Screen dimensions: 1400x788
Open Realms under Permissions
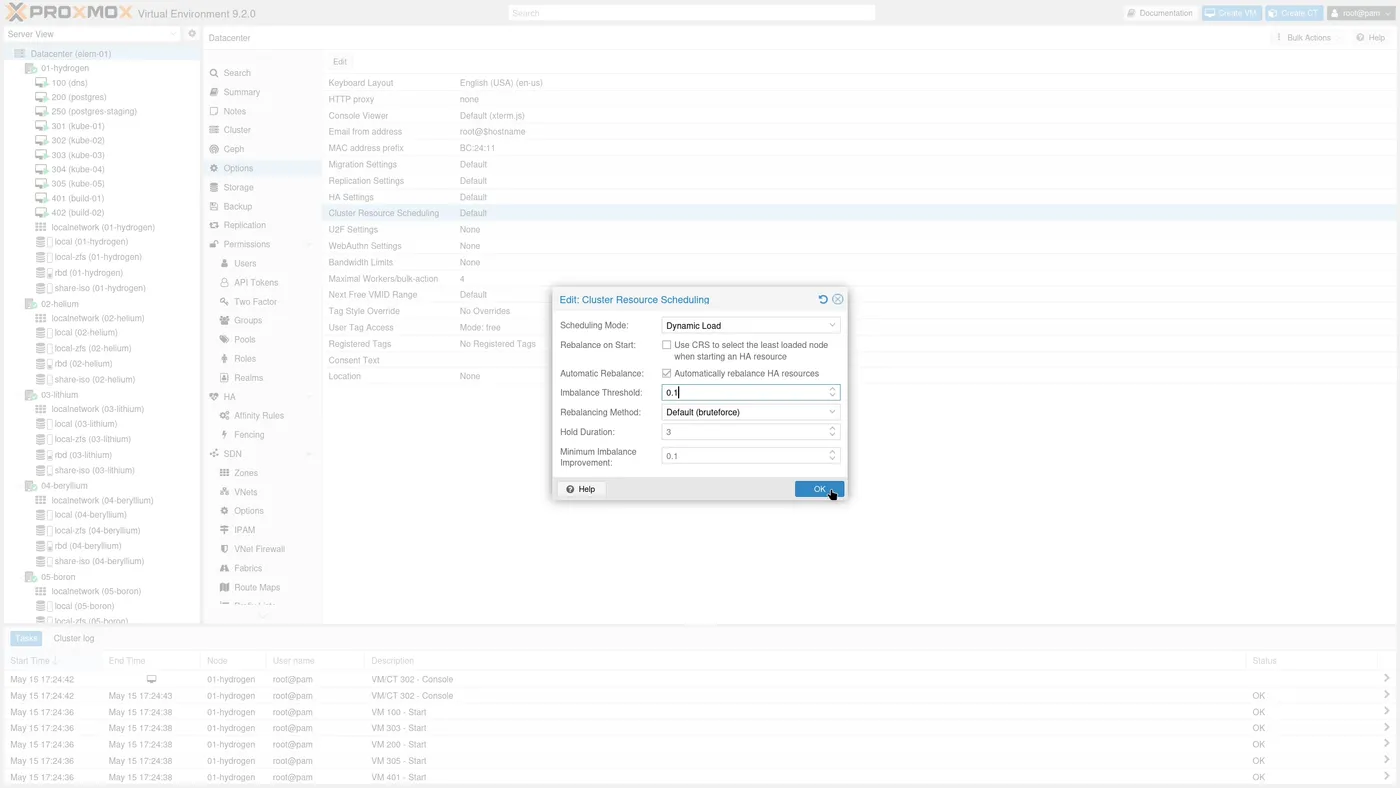[249, 377]
